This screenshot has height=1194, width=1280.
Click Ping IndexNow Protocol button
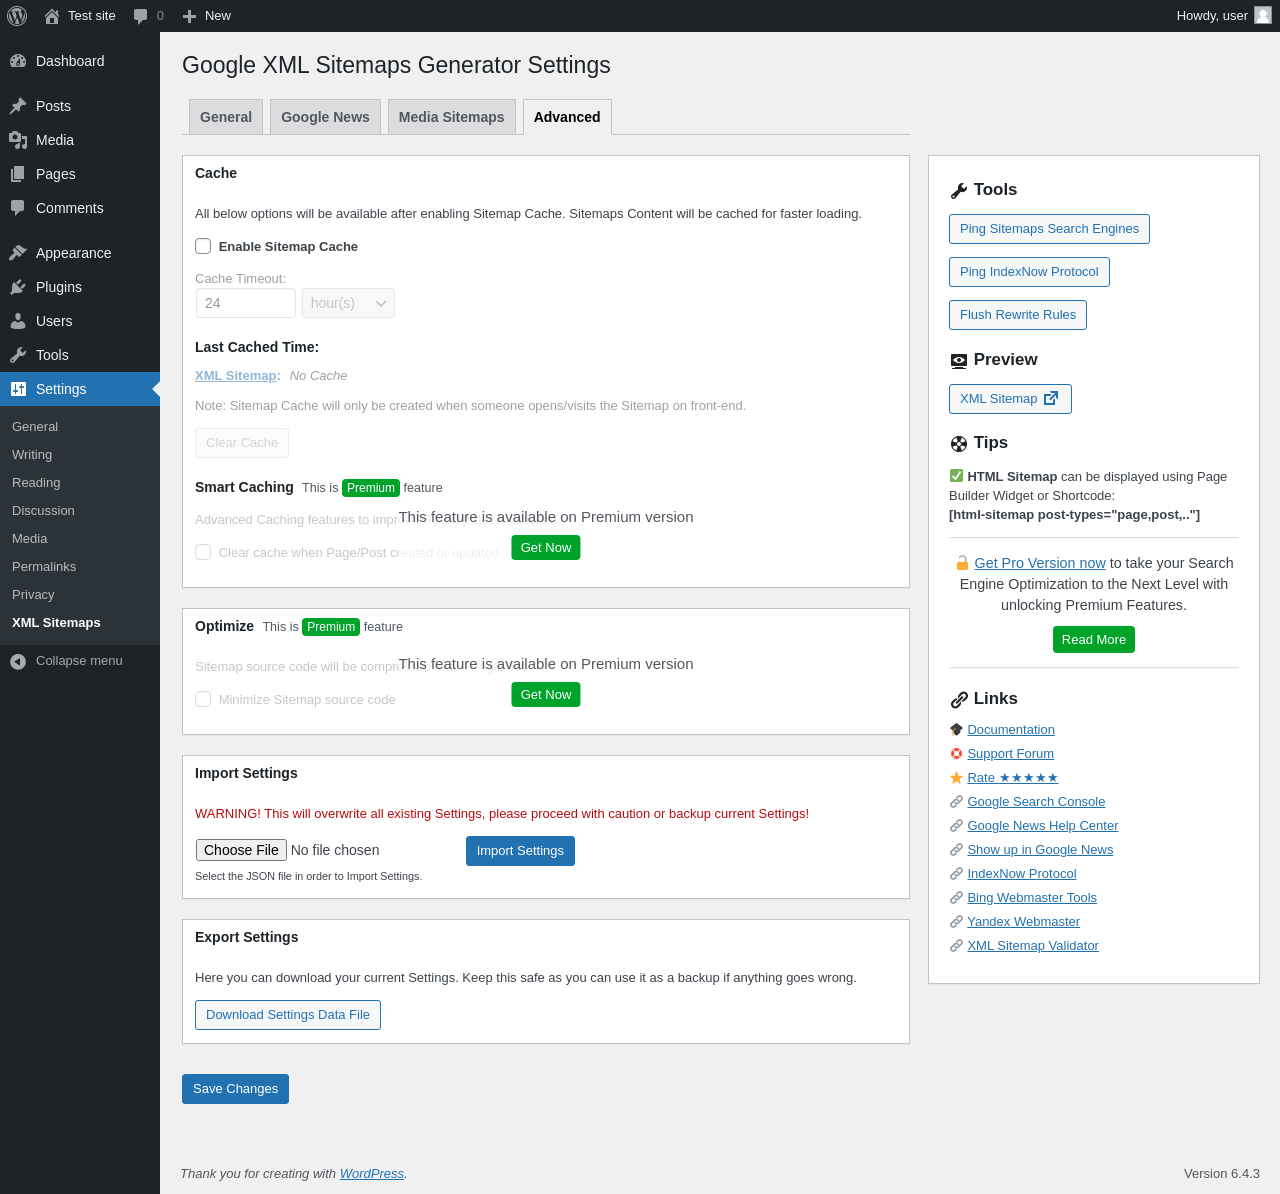[x=1029, y=272]
